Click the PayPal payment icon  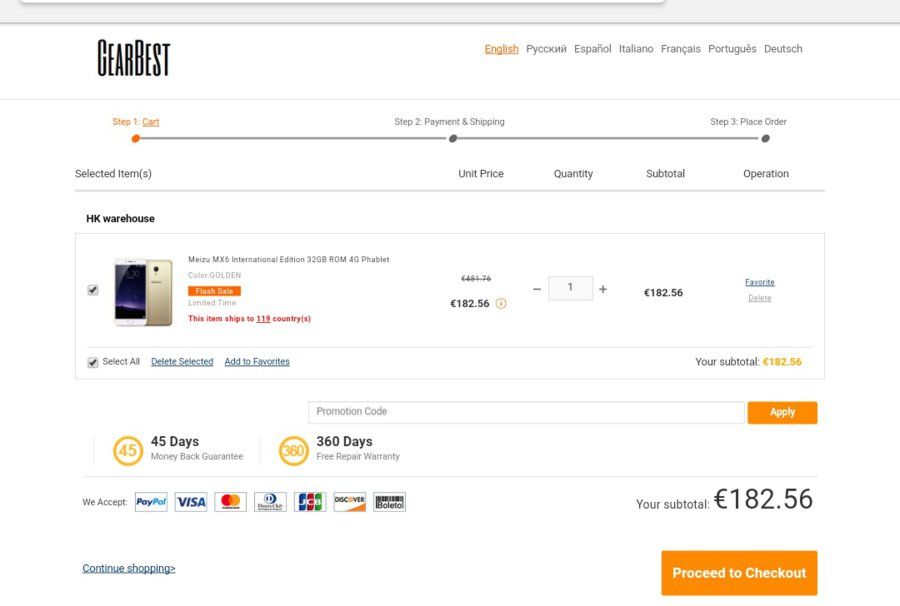pyautogui.click(x=151, y=502)
